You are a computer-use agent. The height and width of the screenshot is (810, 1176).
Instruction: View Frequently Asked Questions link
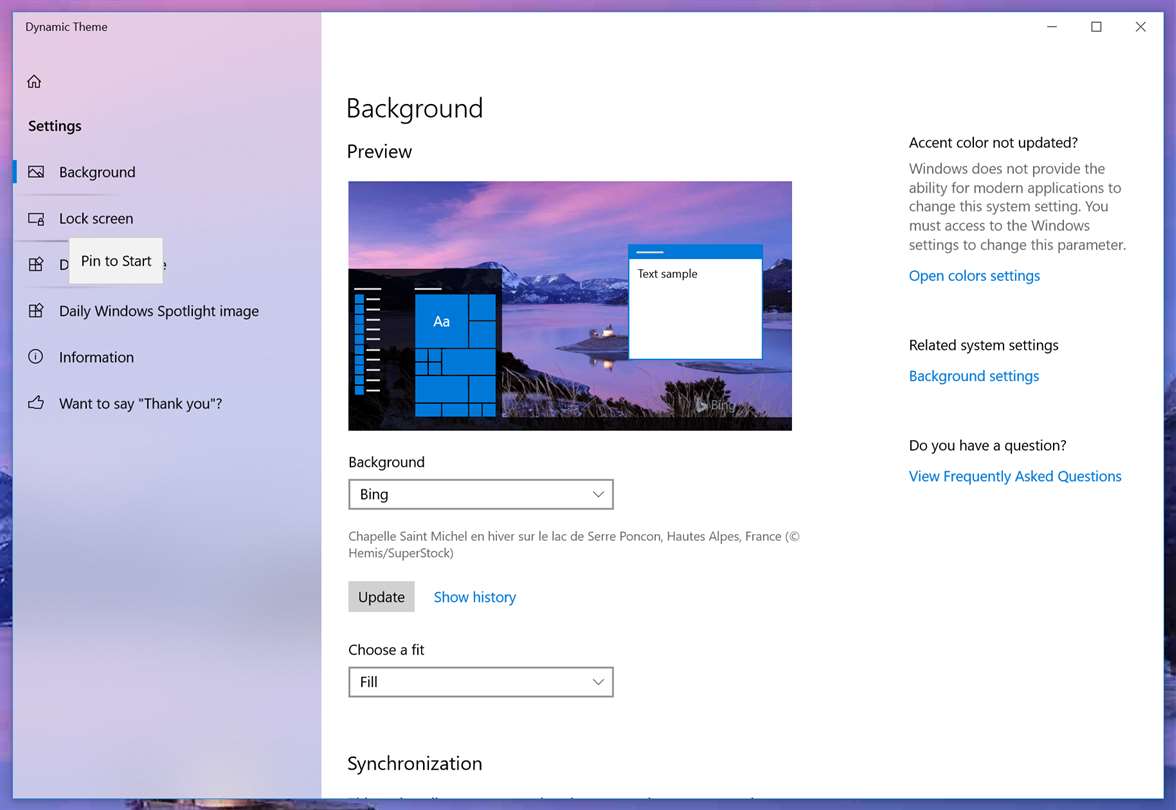click(x=1016, y=476)
